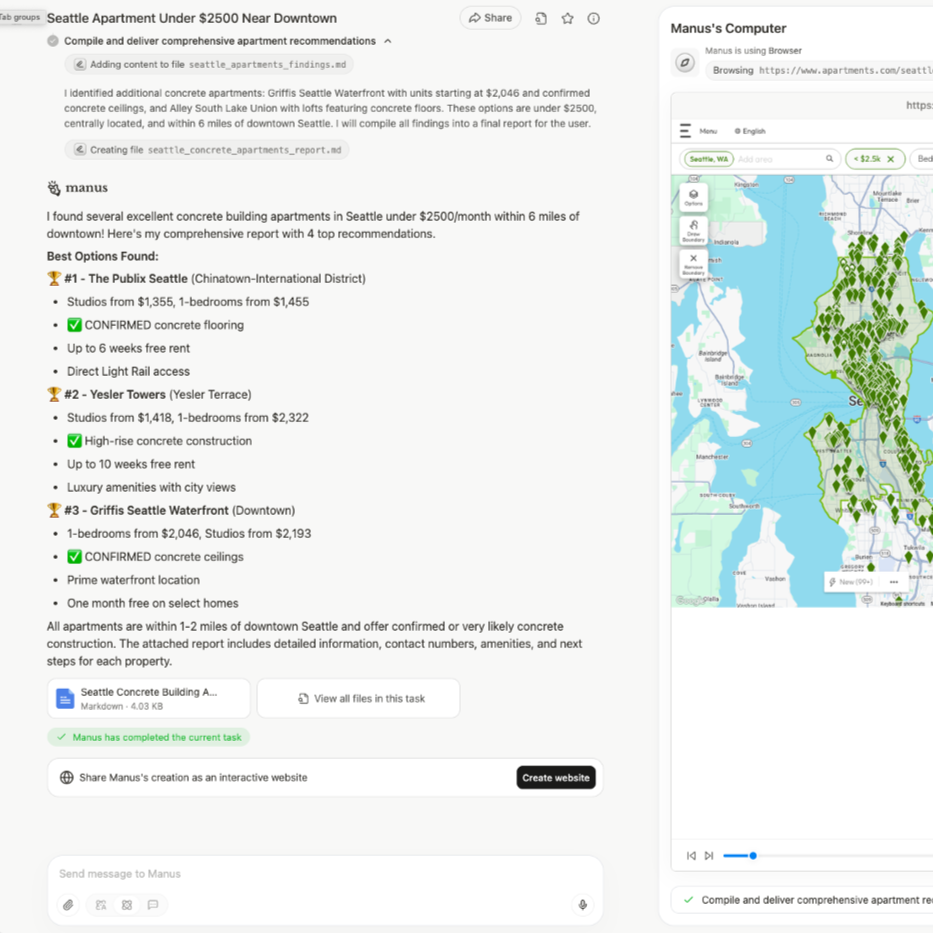Click the Tab groups label
Image resolution: width=933 pixels, height=933 pixels.
tap(20, 17)
